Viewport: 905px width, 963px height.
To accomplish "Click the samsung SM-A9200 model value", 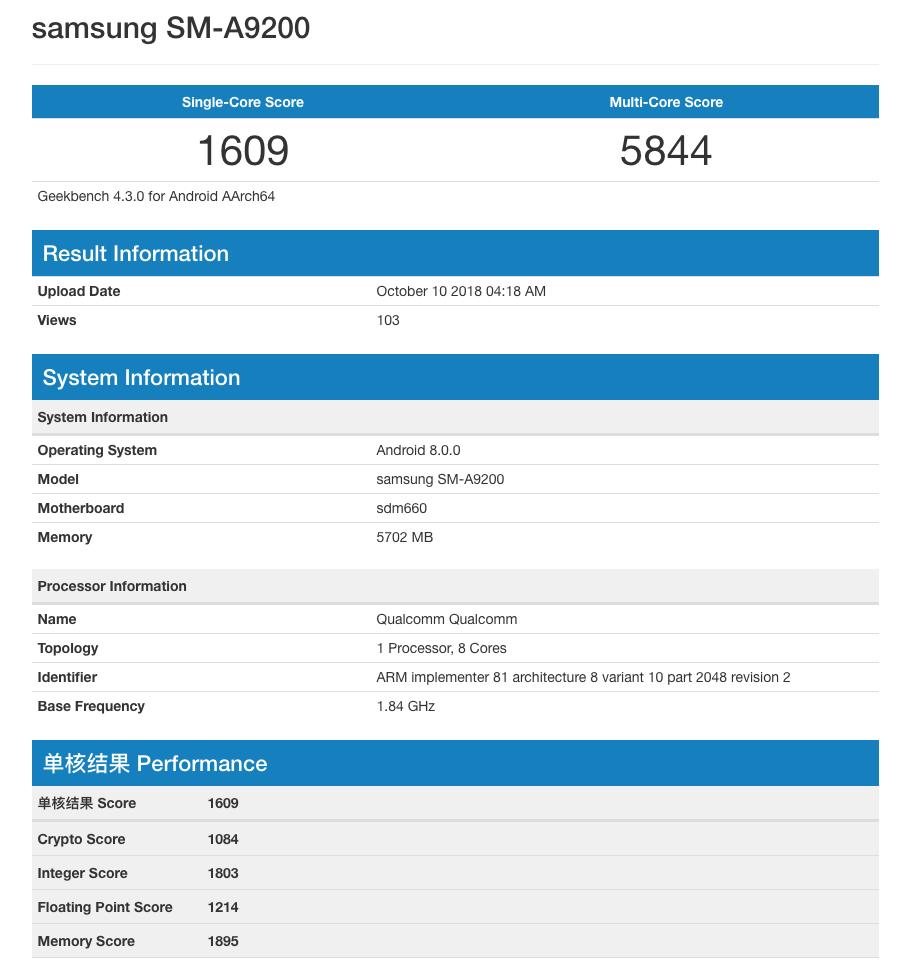I will (x=440, y=479).
